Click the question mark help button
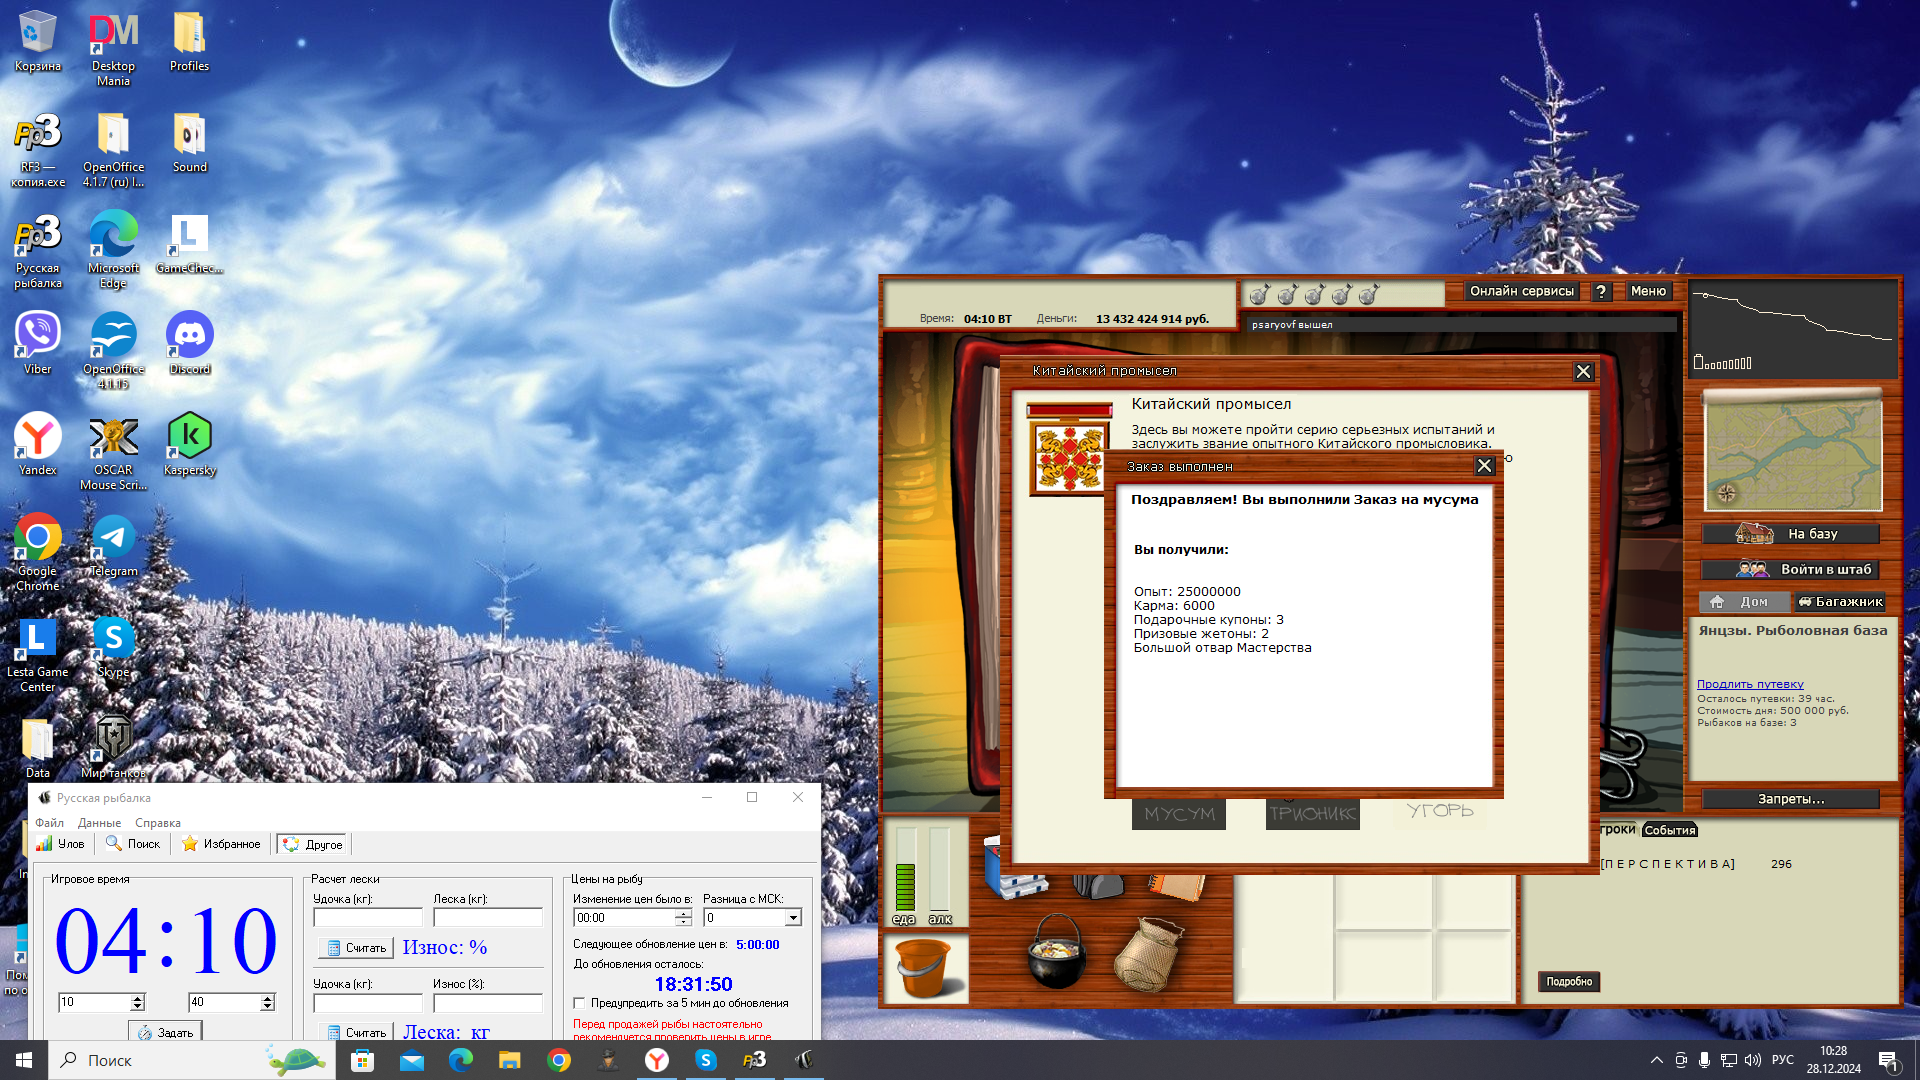1920x1080 pixels. click(x=1601, y=291)
